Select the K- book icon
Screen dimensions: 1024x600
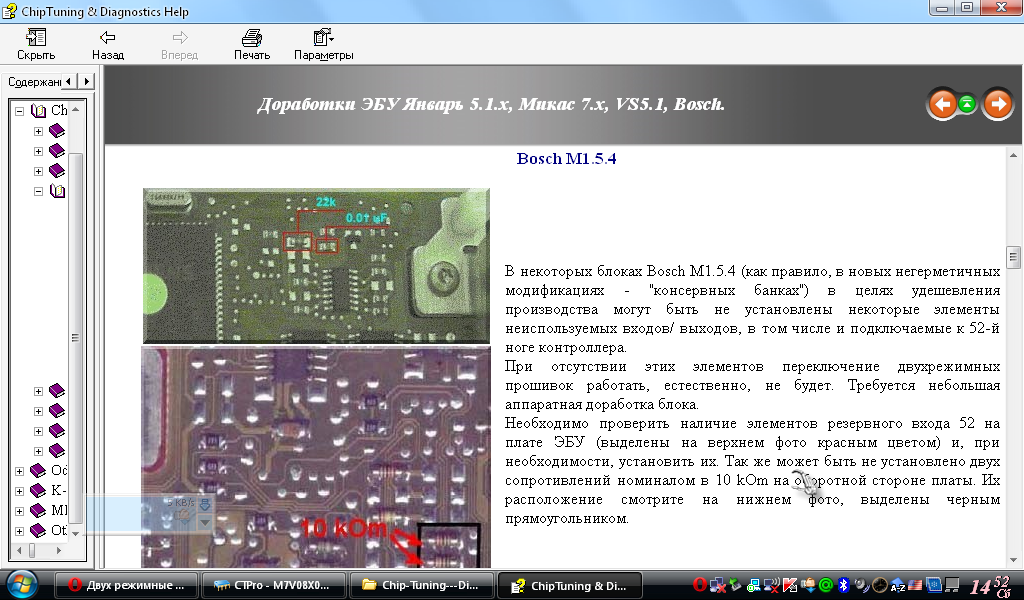coord(39,490)
